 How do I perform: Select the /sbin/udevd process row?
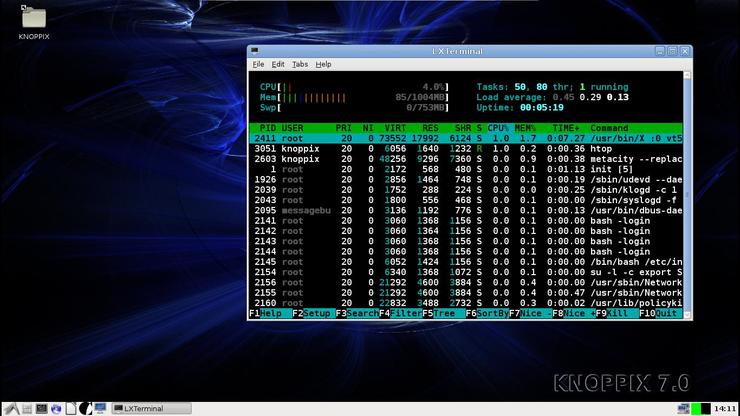coord(466,180)
